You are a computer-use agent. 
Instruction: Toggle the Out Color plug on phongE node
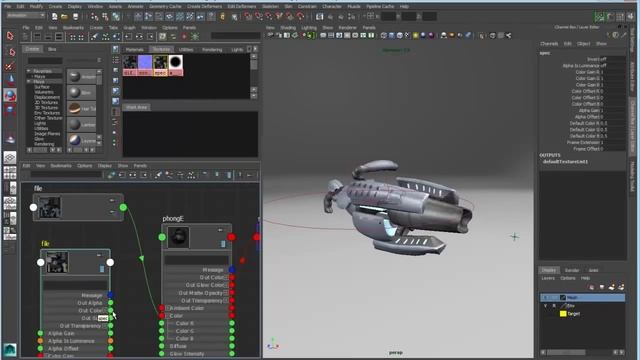point(232,278)
